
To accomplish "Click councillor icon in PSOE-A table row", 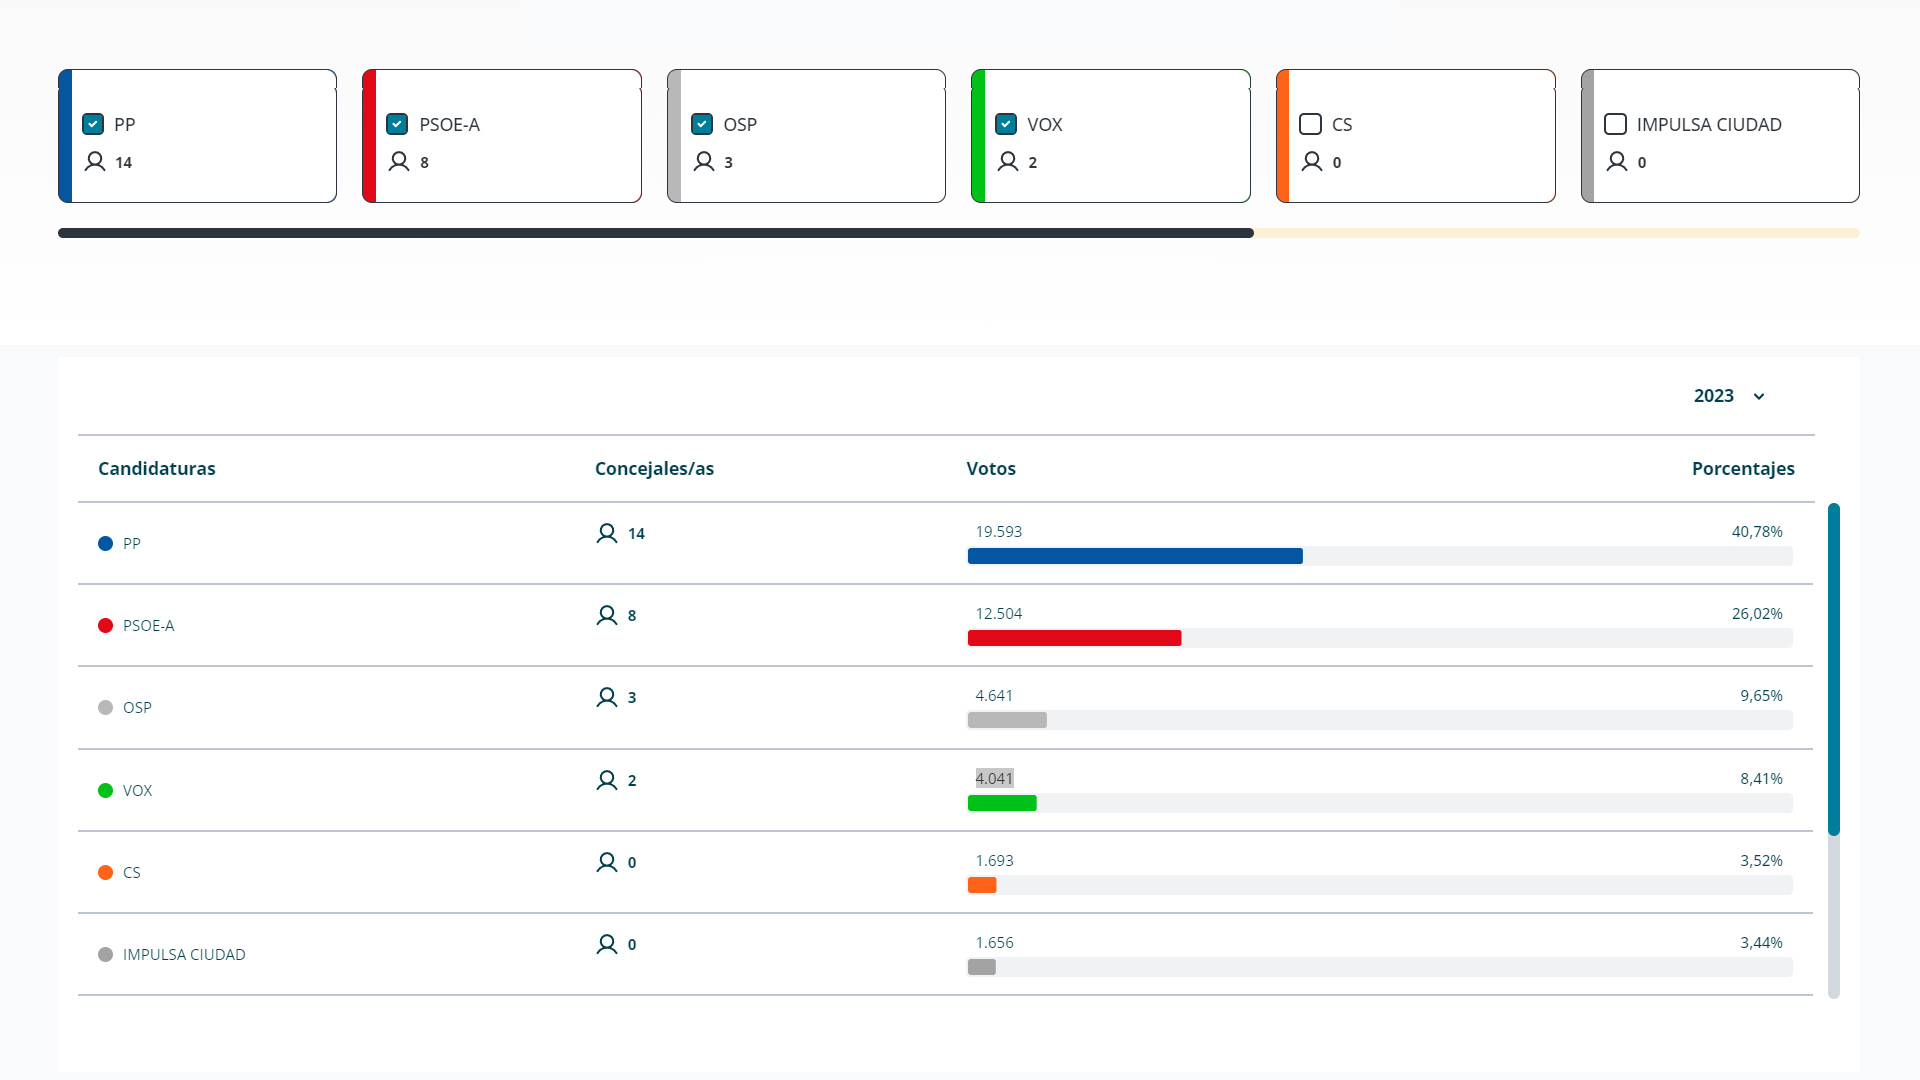I will pyautogui.click(x=606, y=615).
